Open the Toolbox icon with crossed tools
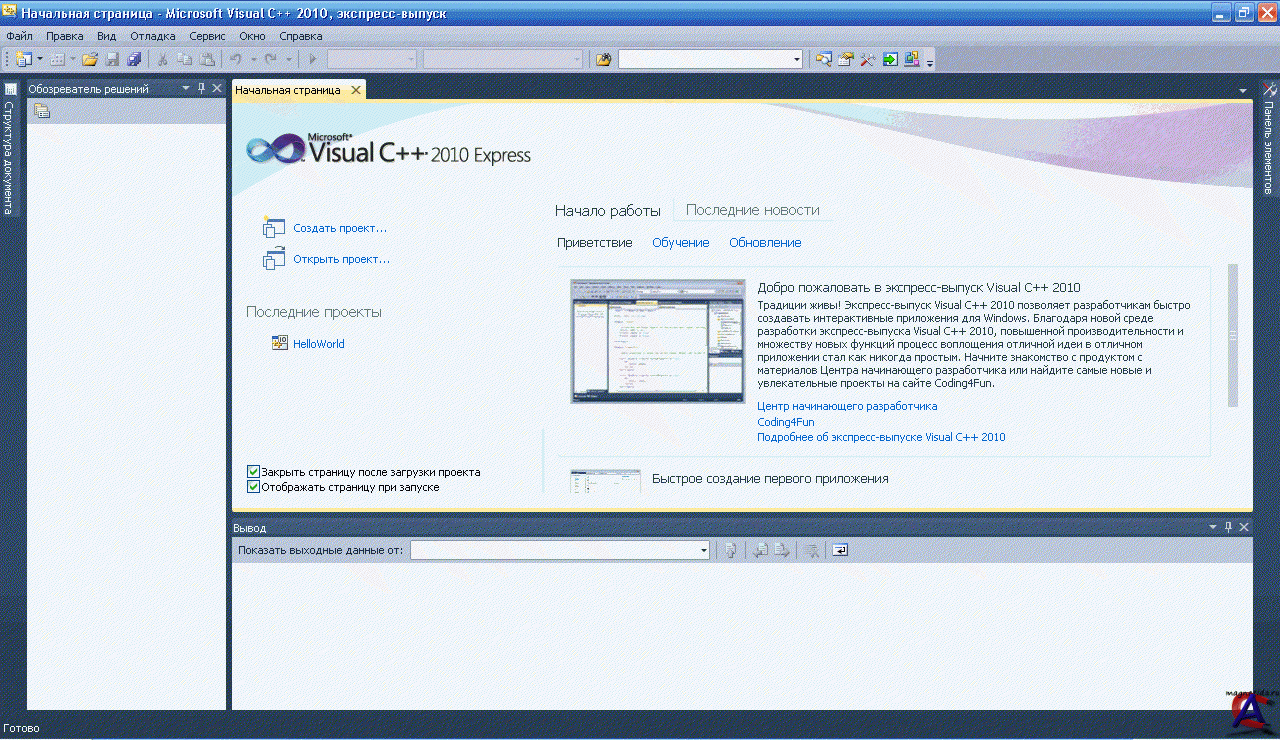1280x740 pixels. pos(867,60)
